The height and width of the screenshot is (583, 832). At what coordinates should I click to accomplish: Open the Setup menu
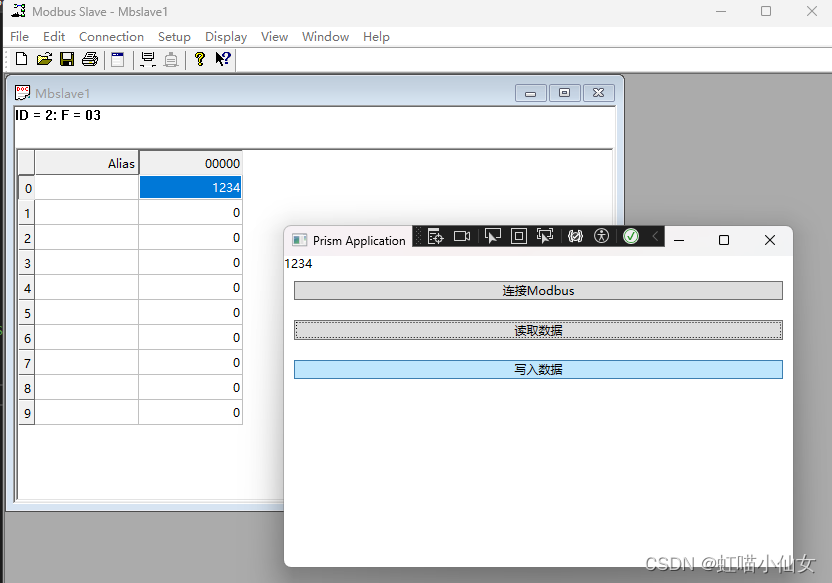[174, 36]
